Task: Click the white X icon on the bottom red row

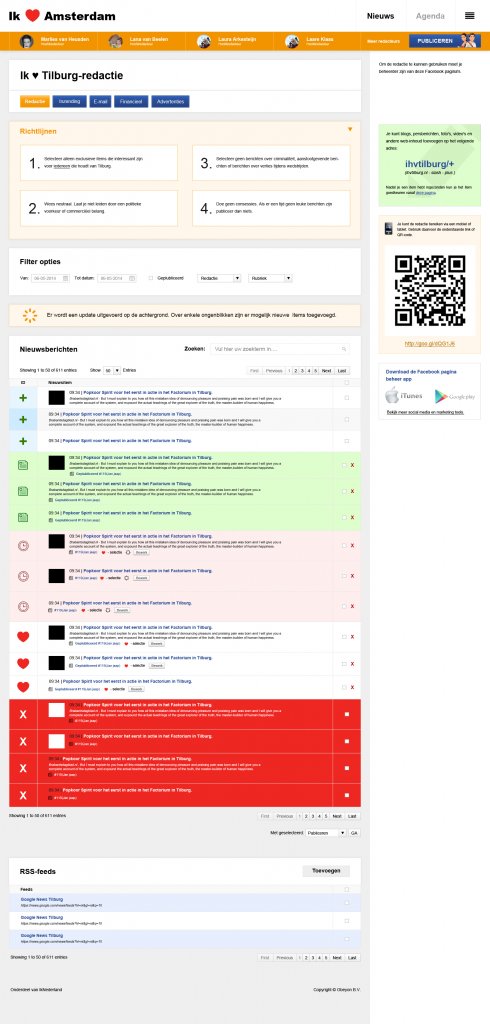Action: [x=24, y=795]
